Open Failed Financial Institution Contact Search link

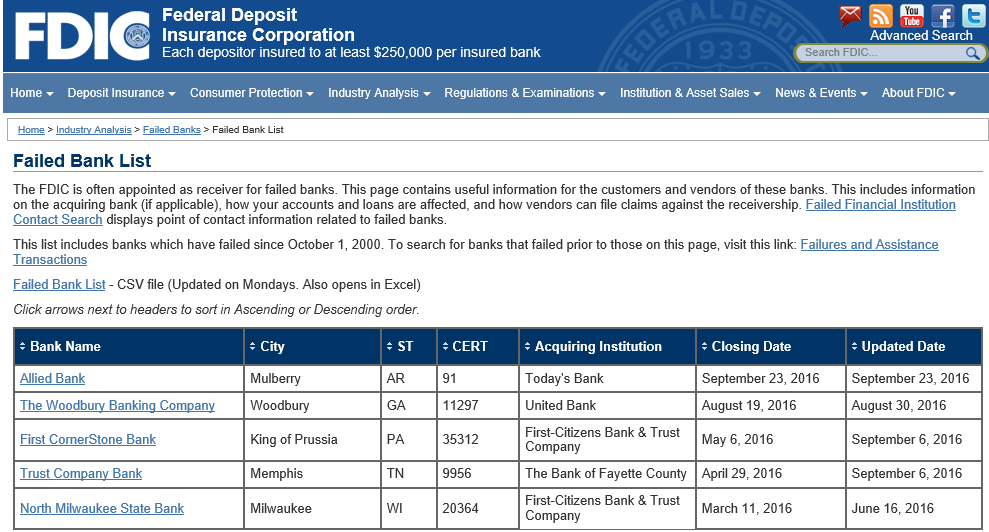(881, 204)
